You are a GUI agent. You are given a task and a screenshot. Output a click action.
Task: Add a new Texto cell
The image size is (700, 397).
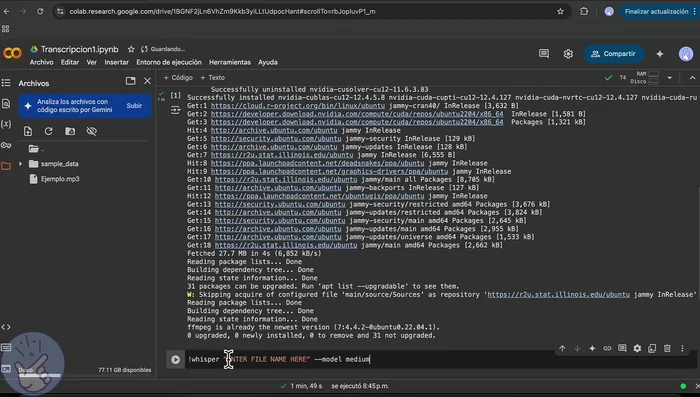212,78
